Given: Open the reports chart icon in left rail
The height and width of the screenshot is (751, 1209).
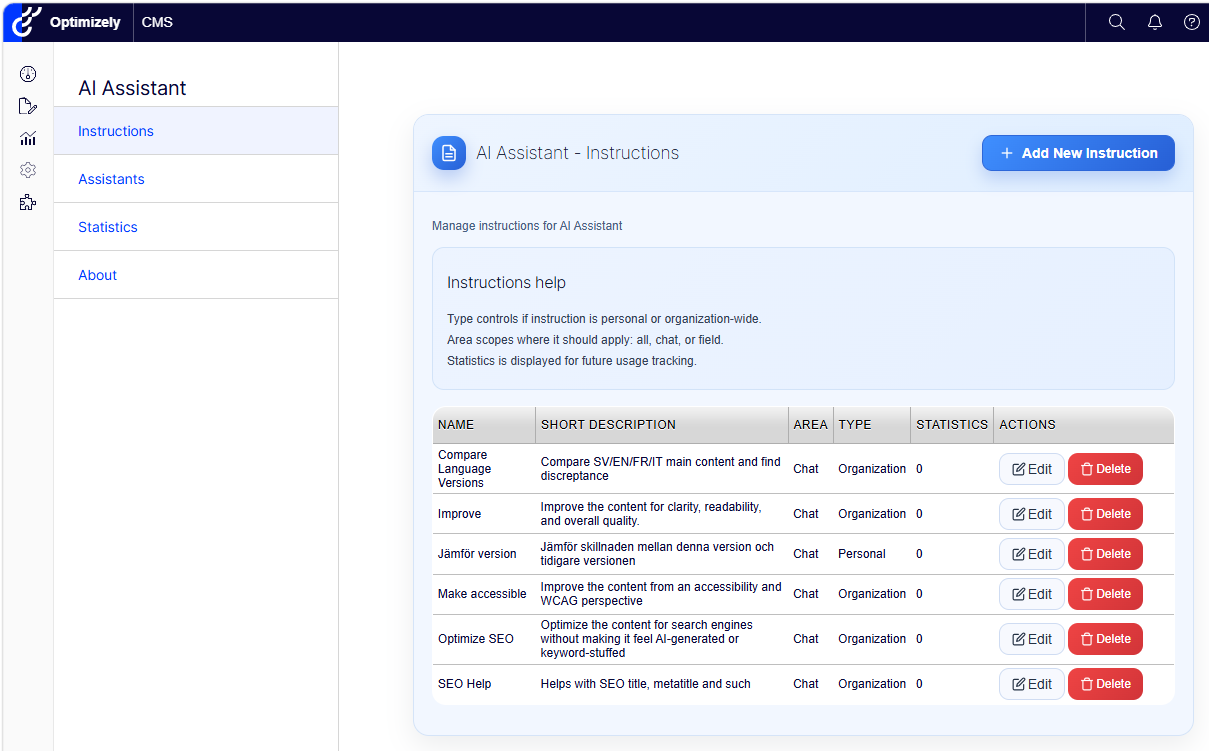Looking at the screenshot, I should coord(28,138).
